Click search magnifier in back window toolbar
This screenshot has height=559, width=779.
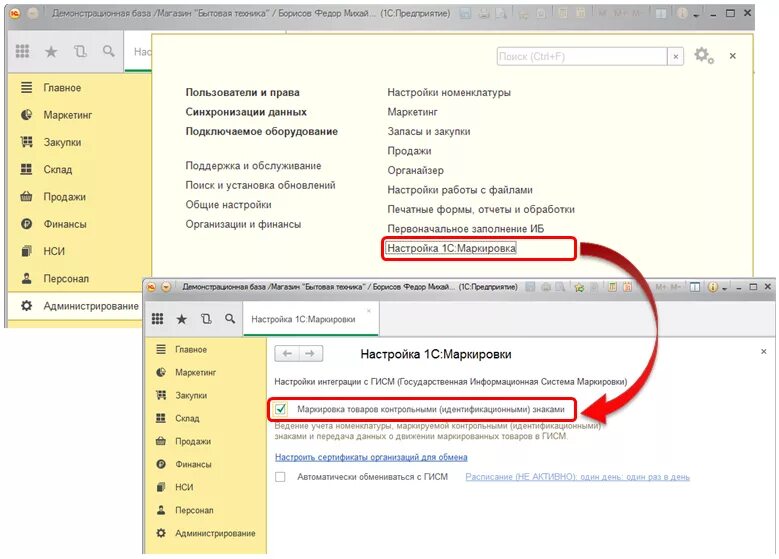click(108, 51)
